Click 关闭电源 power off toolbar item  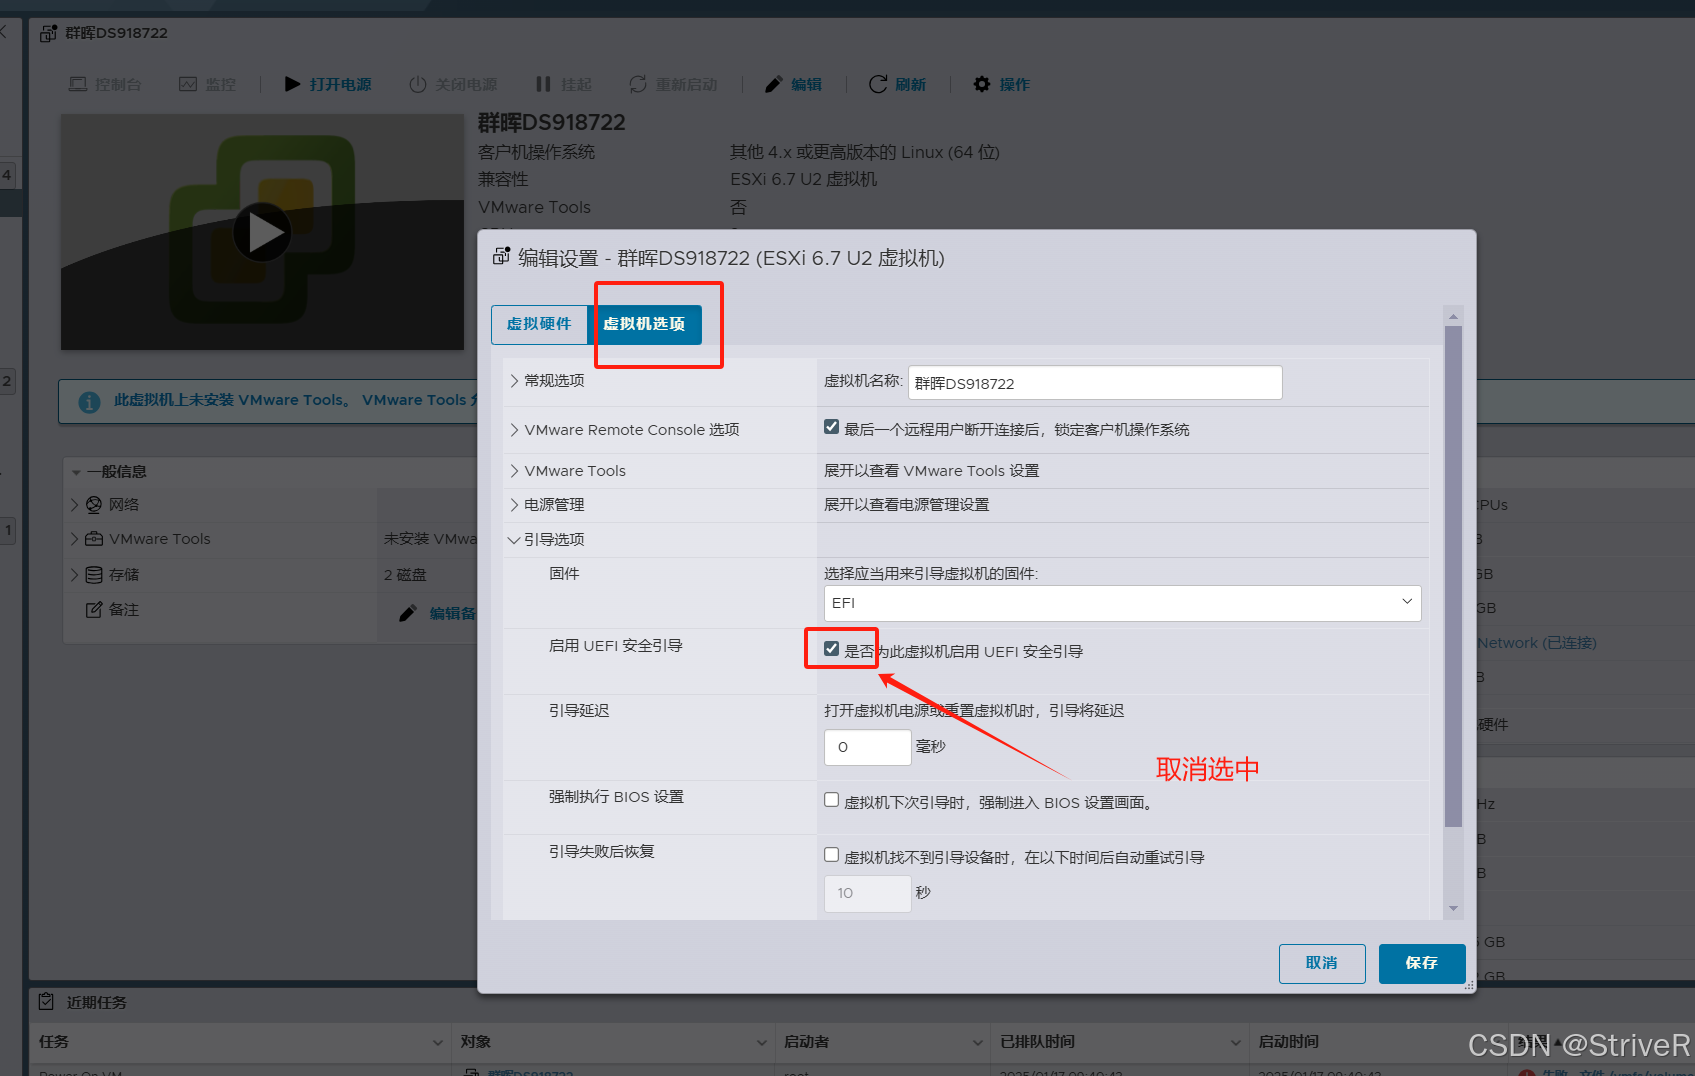point(453,85)
